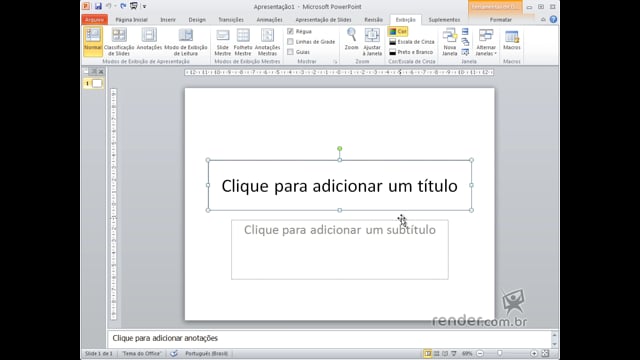This screenshot has width=640, height=360.
Task: Click the subtitle placeholder text
Action: (x=340, y=230)
